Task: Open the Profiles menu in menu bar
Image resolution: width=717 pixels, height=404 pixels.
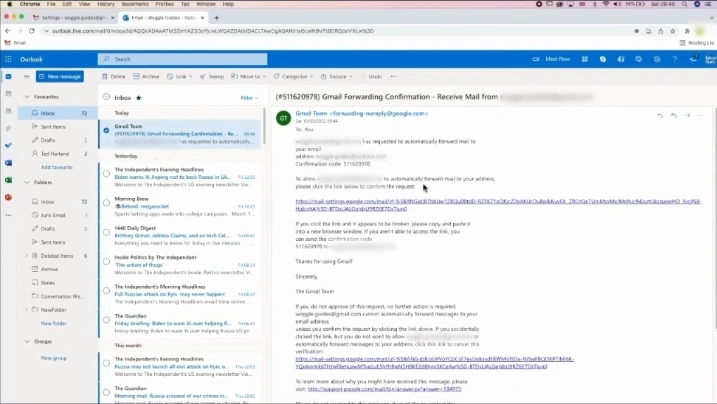Action: [164, 4]
